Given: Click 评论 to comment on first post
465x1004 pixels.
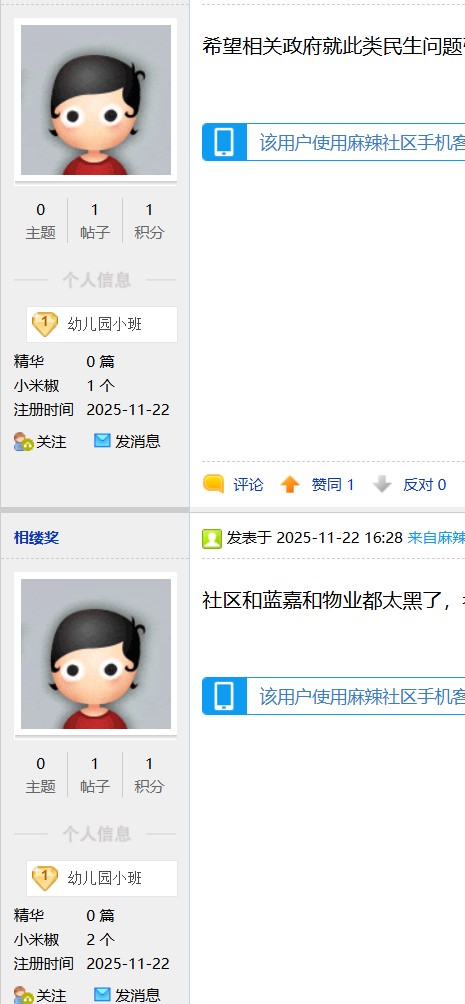Looking at the screenshot, I should coord(248,485).
